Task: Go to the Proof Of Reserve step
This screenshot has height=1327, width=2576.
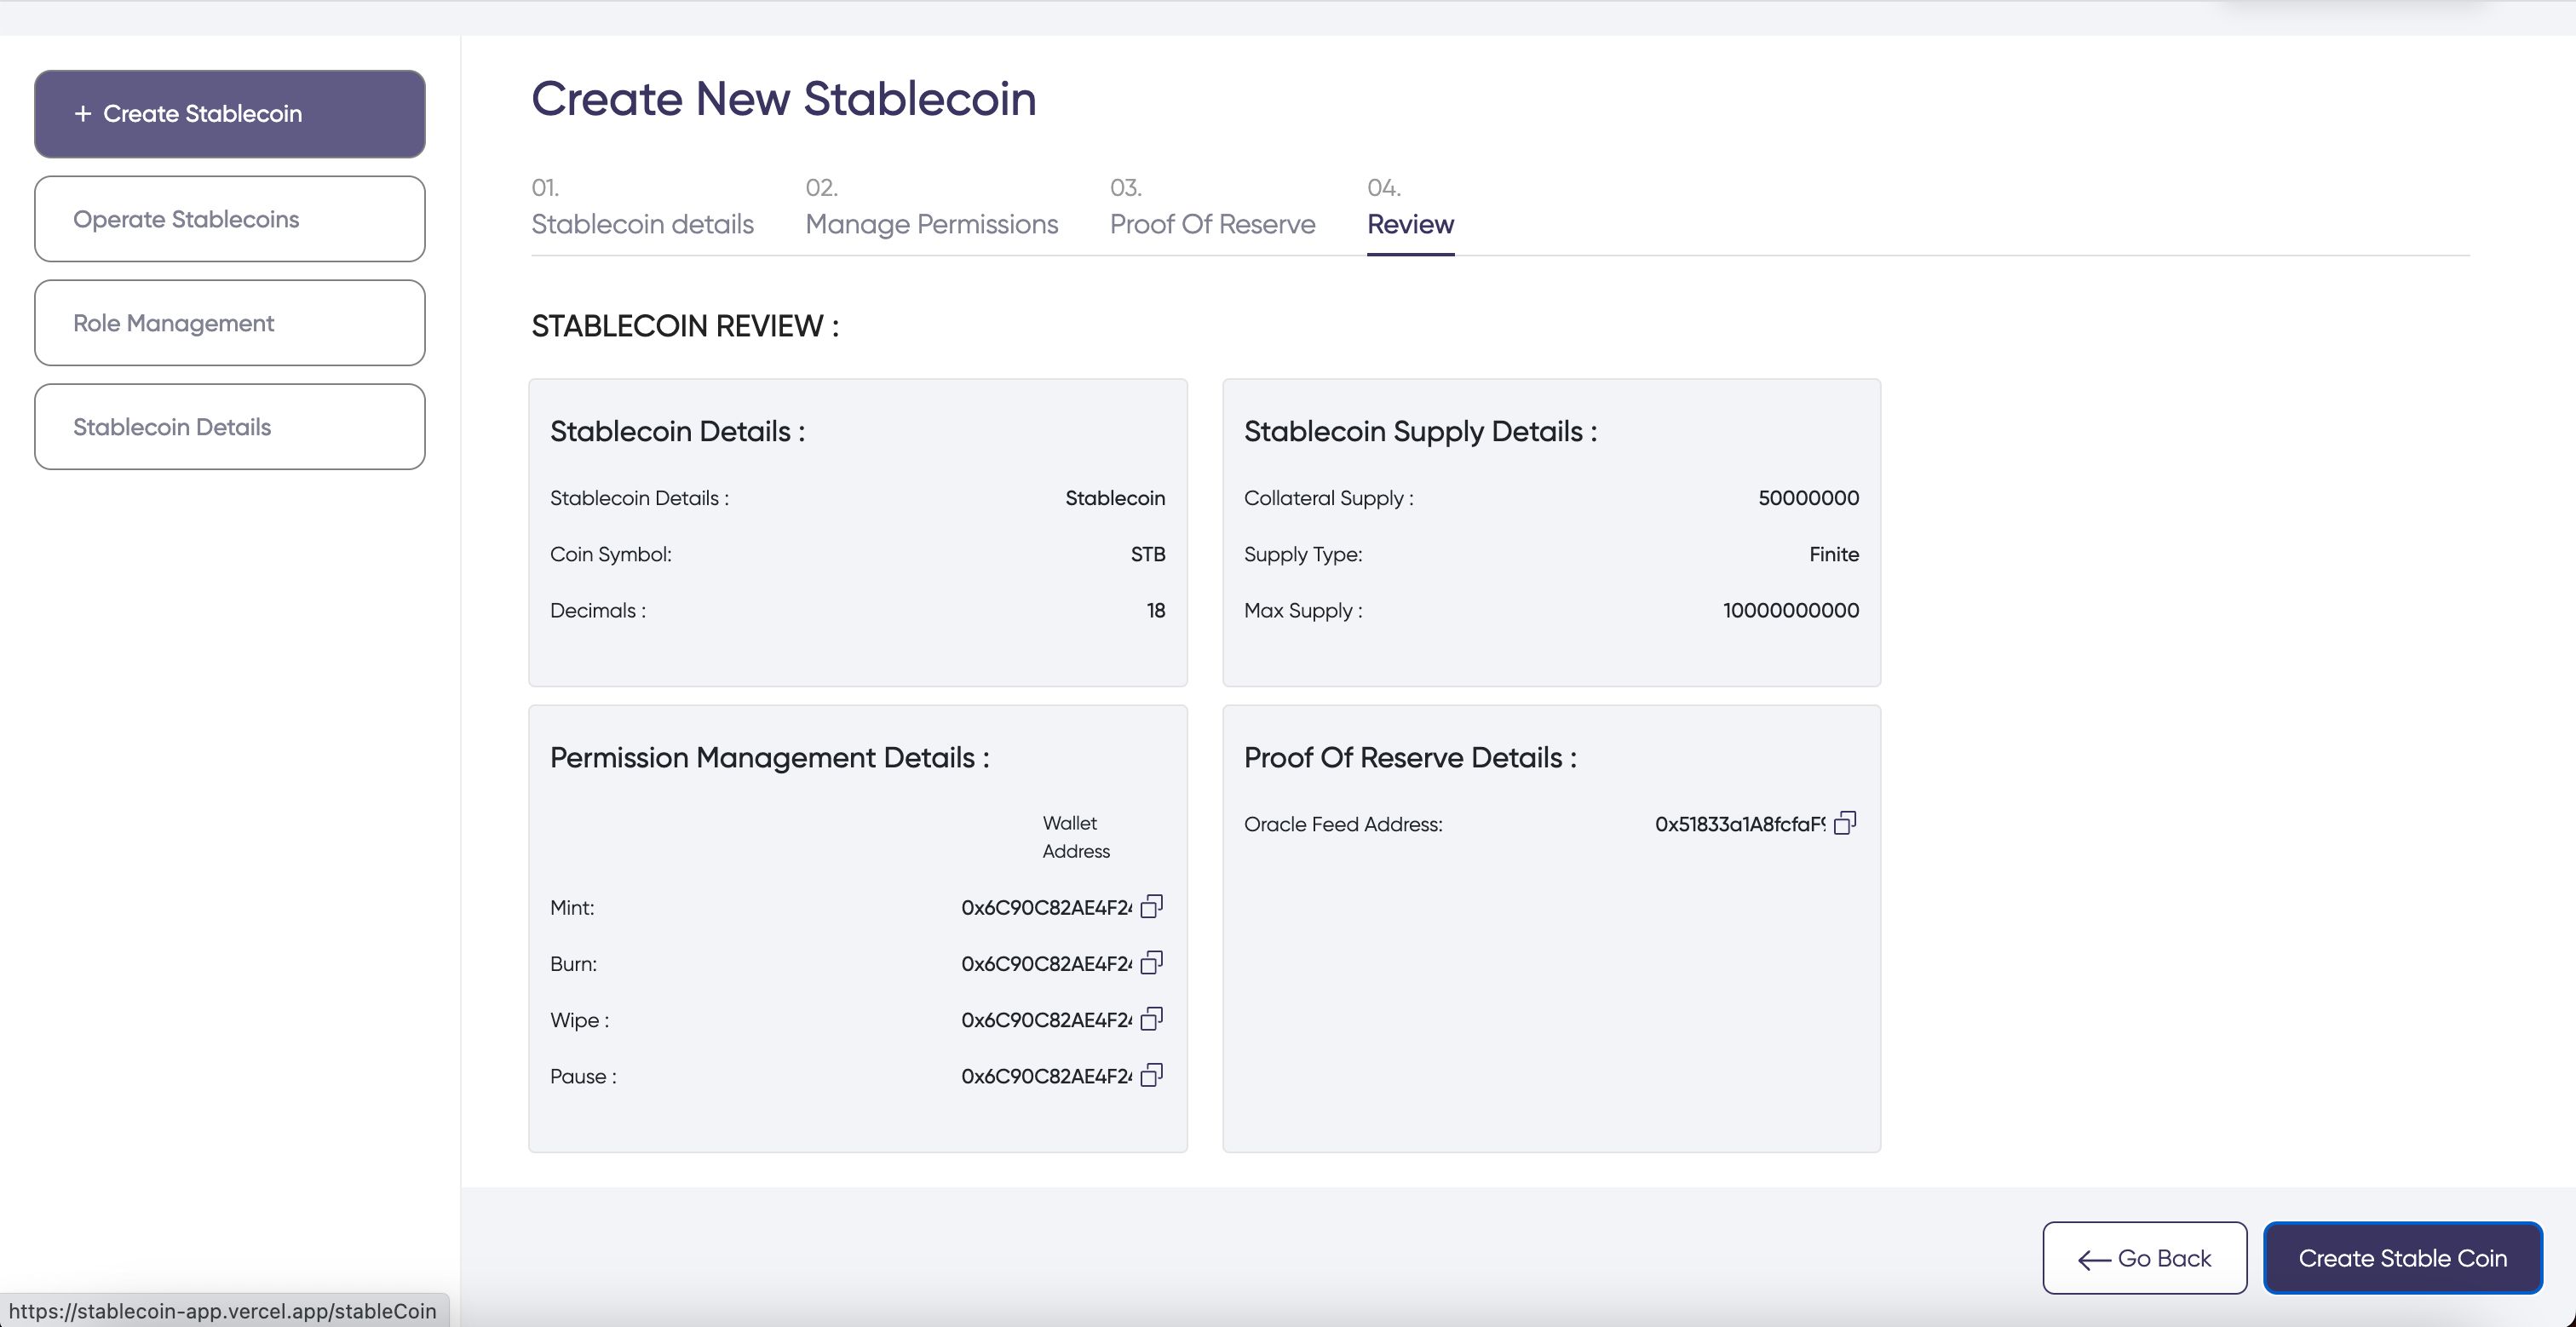Action: pos(1212,207)
